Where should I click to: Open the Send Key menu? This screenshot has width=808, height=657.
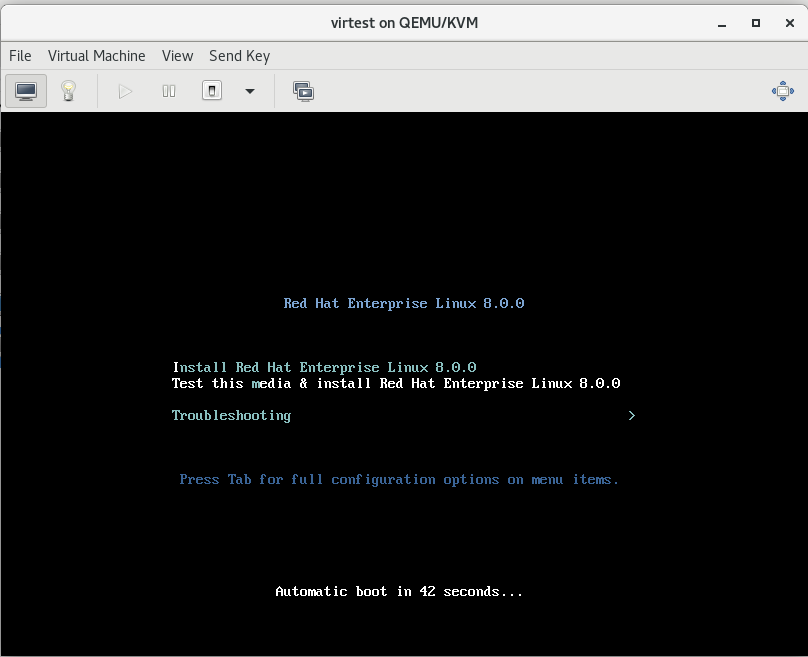pyautogui.click(x=239, y=56)
